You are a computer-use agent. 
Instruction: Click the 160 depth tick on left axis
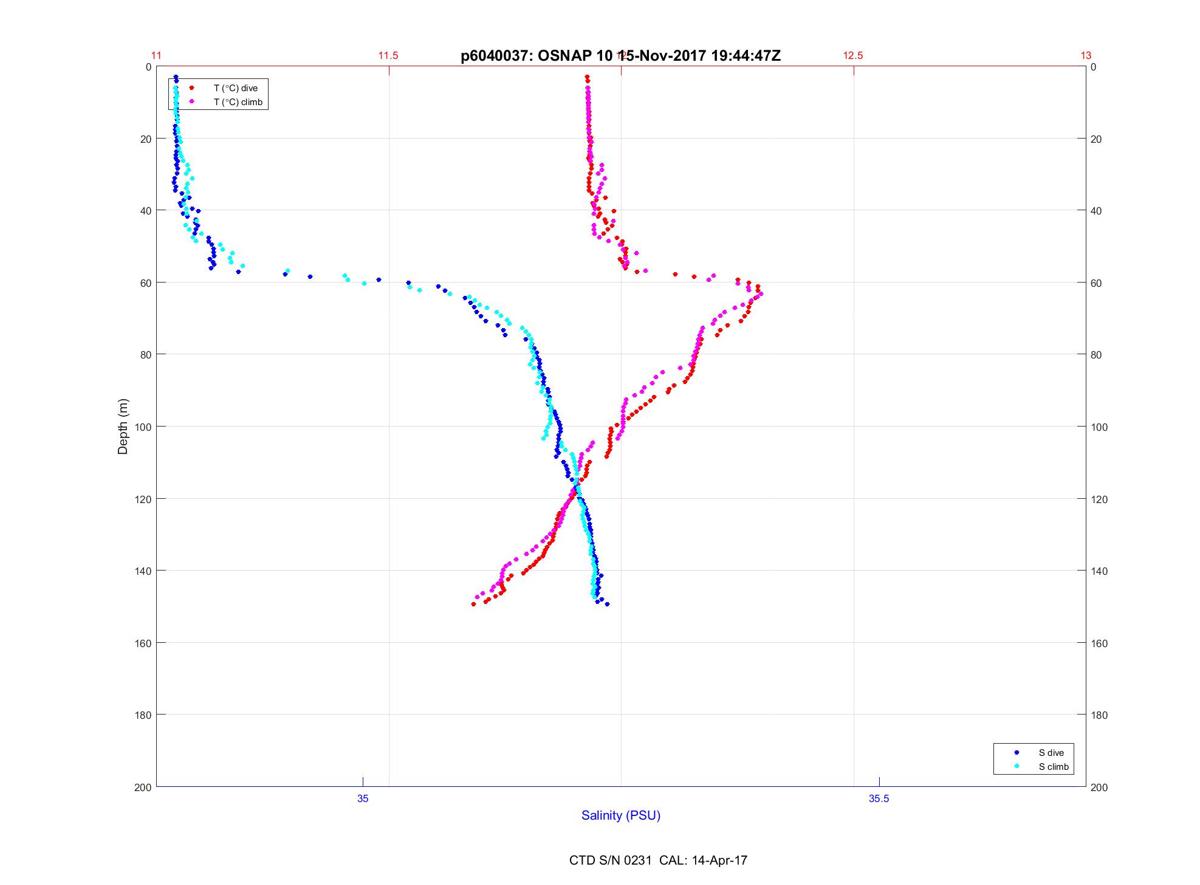pyautogui.click(x=143, y=643)
